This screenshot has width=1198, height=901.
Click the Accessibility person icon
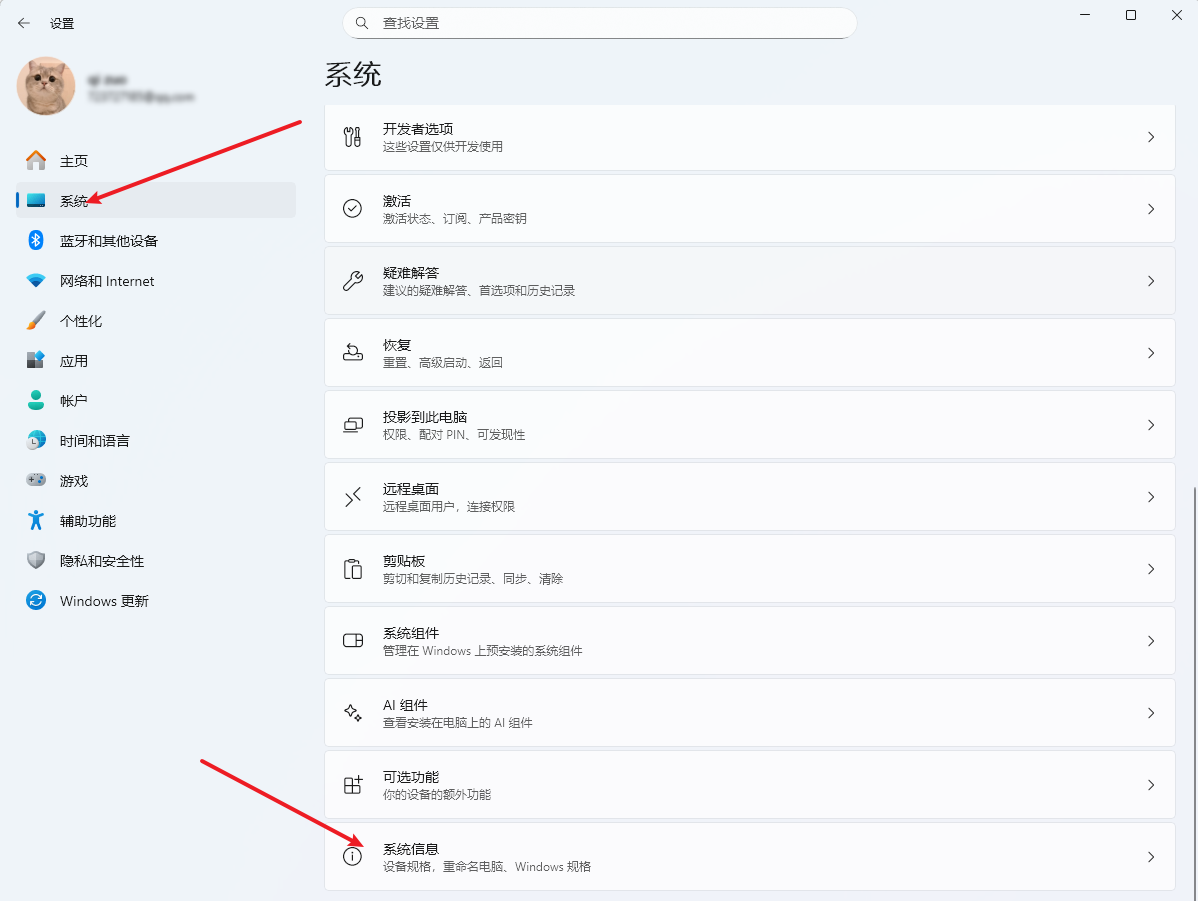[x=36, y=520]
